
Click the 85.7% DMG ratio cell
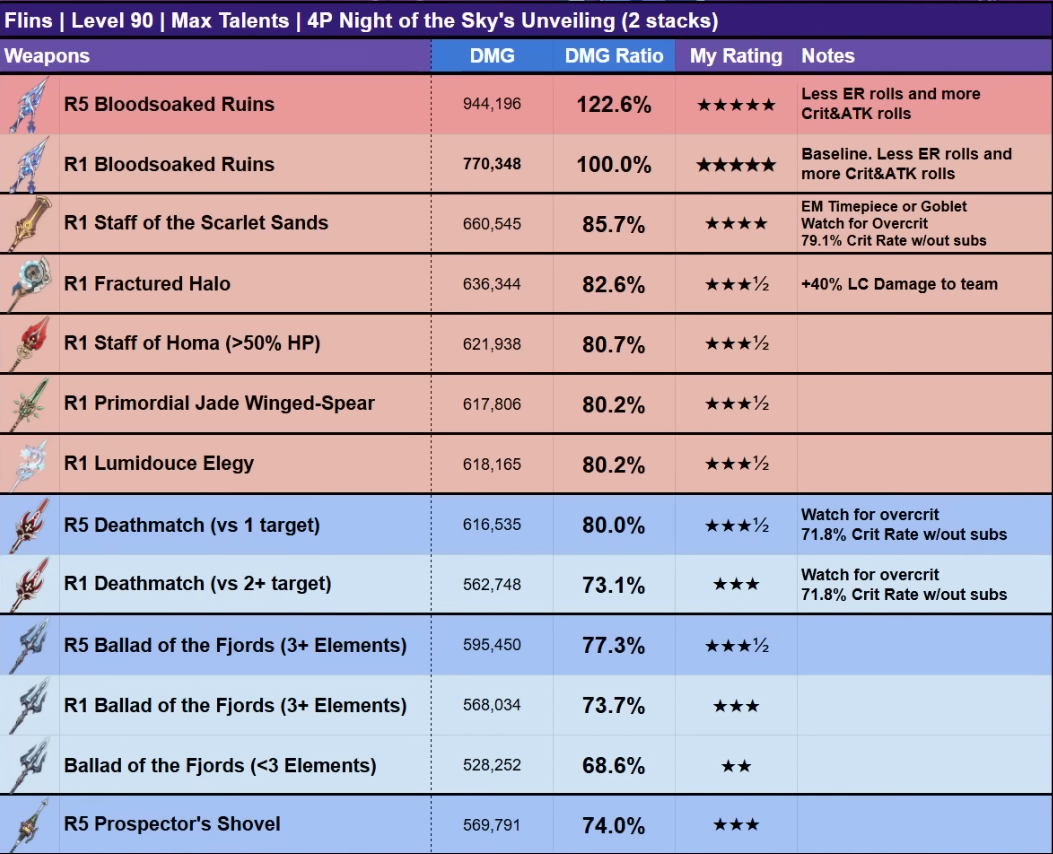(614, 224)
